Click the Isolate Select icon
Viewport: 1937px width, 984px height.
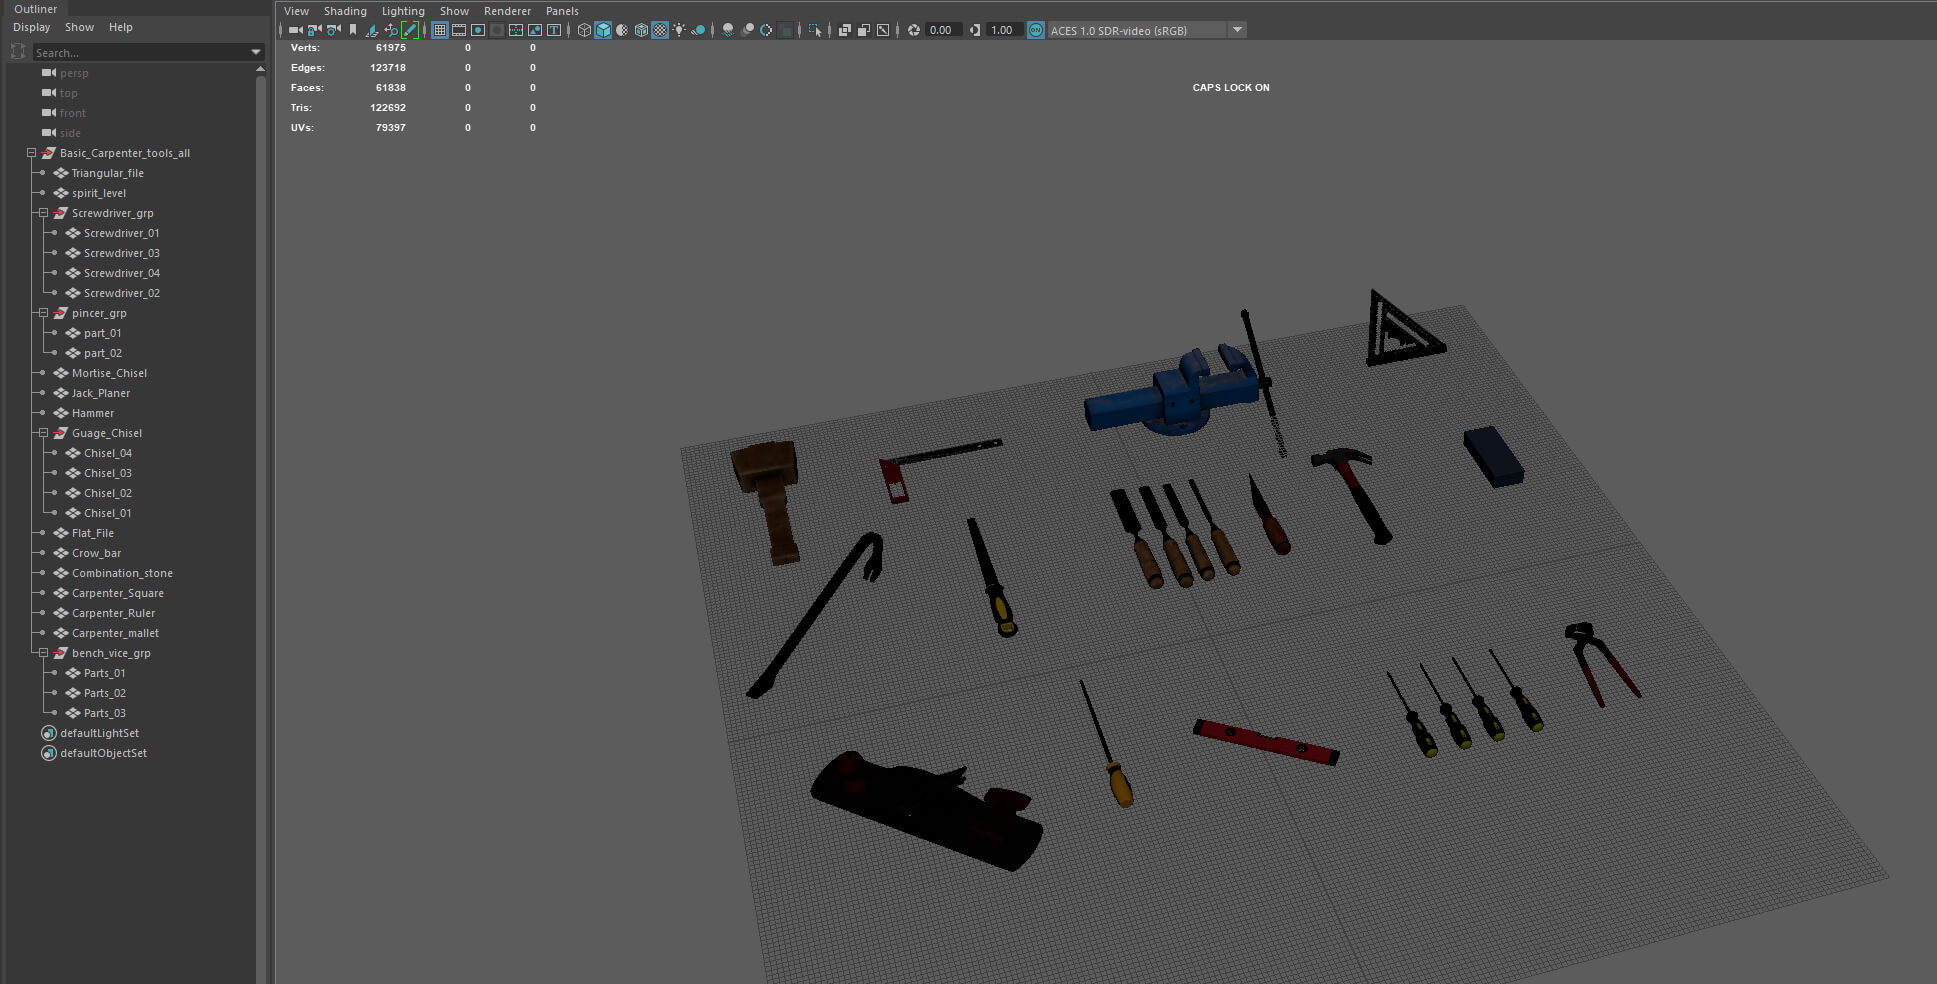pos(815,30)
